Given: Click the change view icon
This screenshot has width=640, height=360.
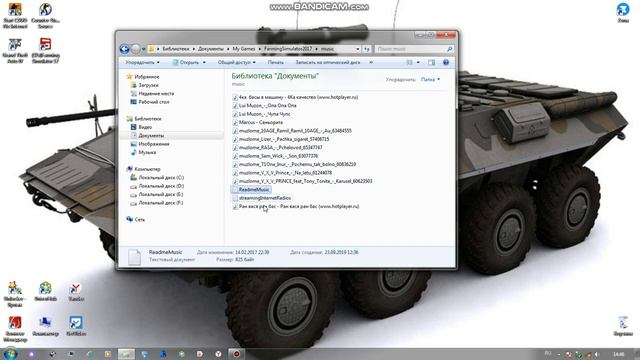Looking at the screenshot, I should click(x=409, y=62).
